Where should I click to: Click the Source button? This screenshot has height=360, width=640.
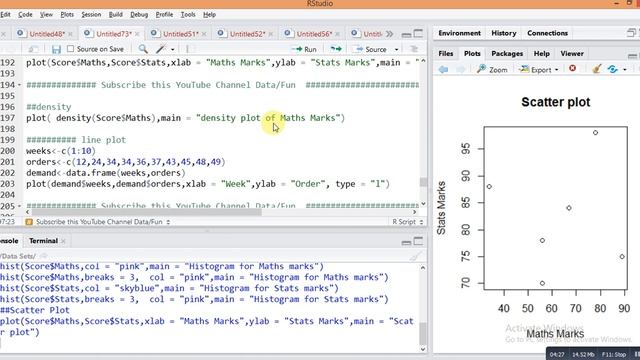[x=371, y=49]
